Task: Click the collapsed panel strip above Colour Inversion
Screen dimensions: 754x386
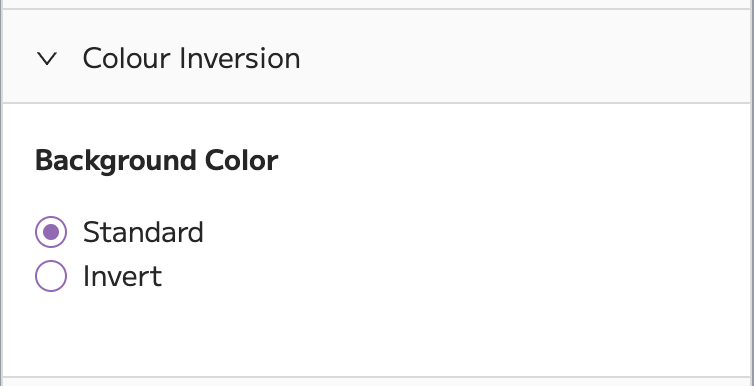Action: click(377, 4)
